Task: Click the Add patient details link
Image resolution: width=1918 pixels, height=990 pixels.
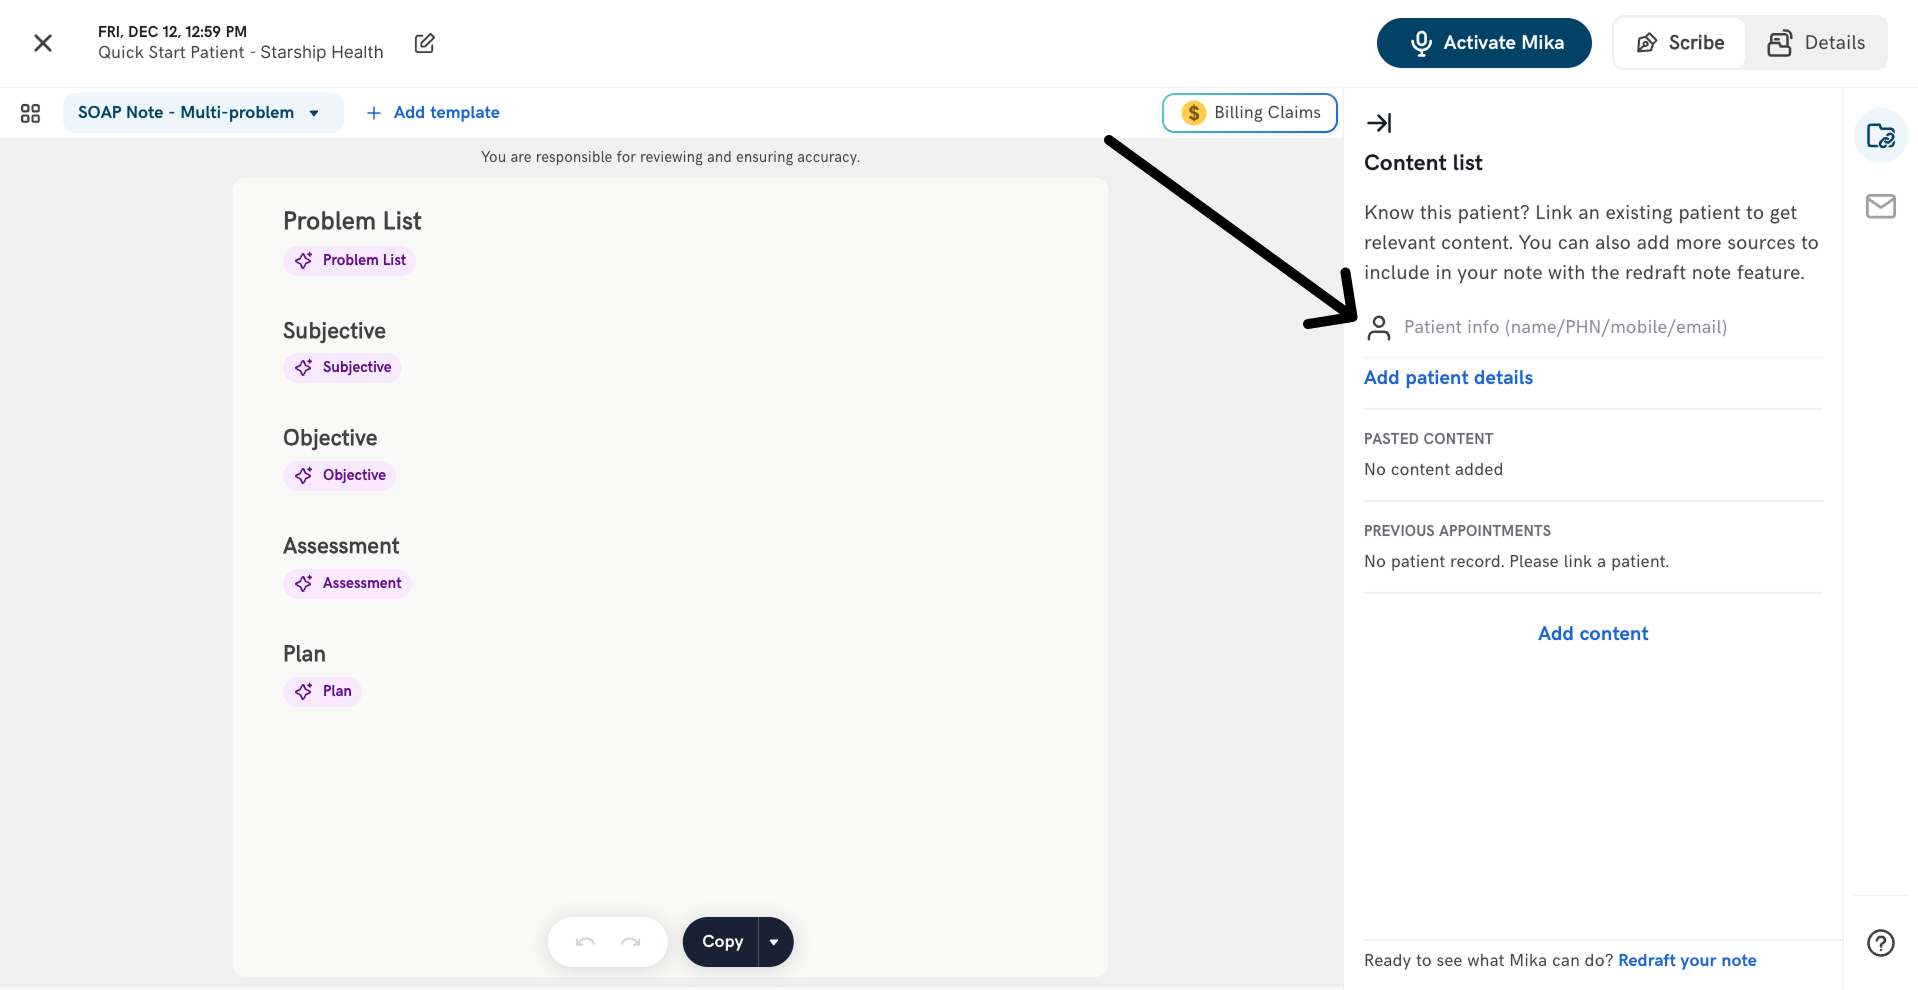Action: click(x=1448, y=378)
